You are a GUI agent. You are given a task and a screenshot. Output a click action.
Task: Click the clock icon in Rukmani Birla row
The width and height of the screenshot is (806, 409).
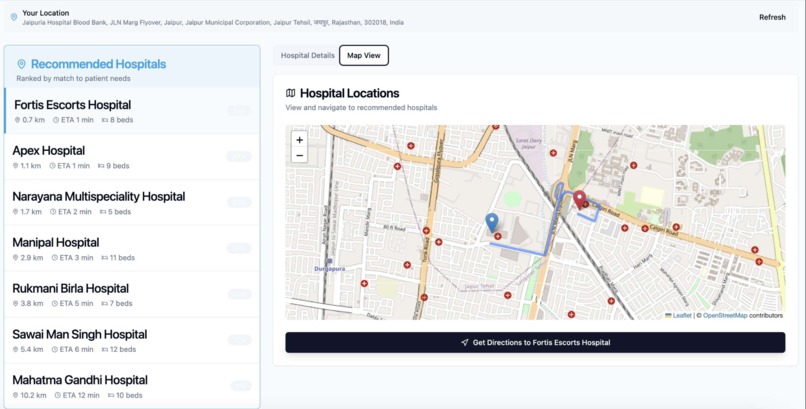[54, 304]
